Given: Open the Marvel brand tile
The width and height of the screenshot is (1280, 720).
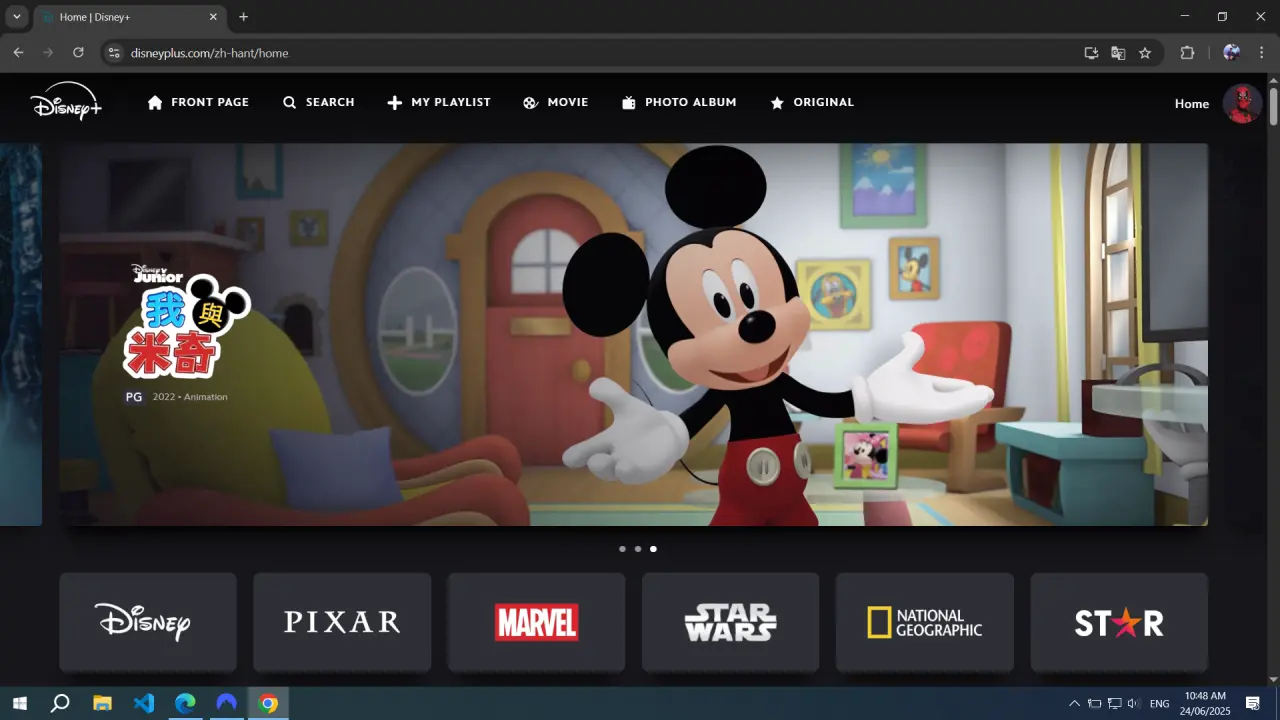Looking at the screenshot, I should coord(536,622).
